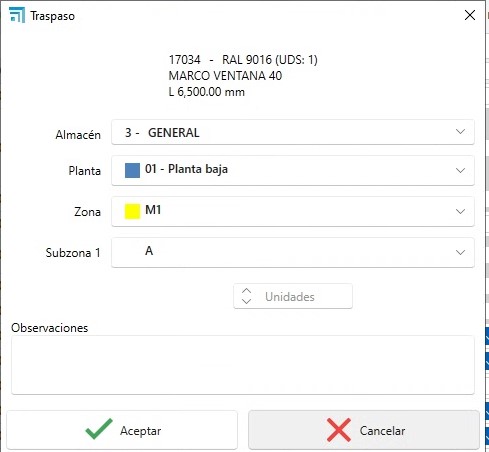Click inside the Observaciones text area
This screenshot has height=452, width=489.
pyautogui.click(x=243, y=365)
